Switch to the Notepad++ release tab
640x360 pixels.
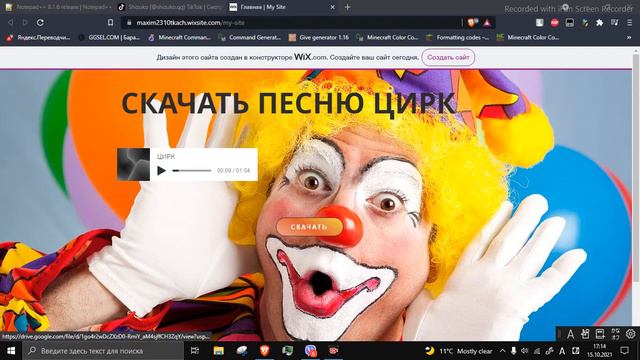[58, 7]
